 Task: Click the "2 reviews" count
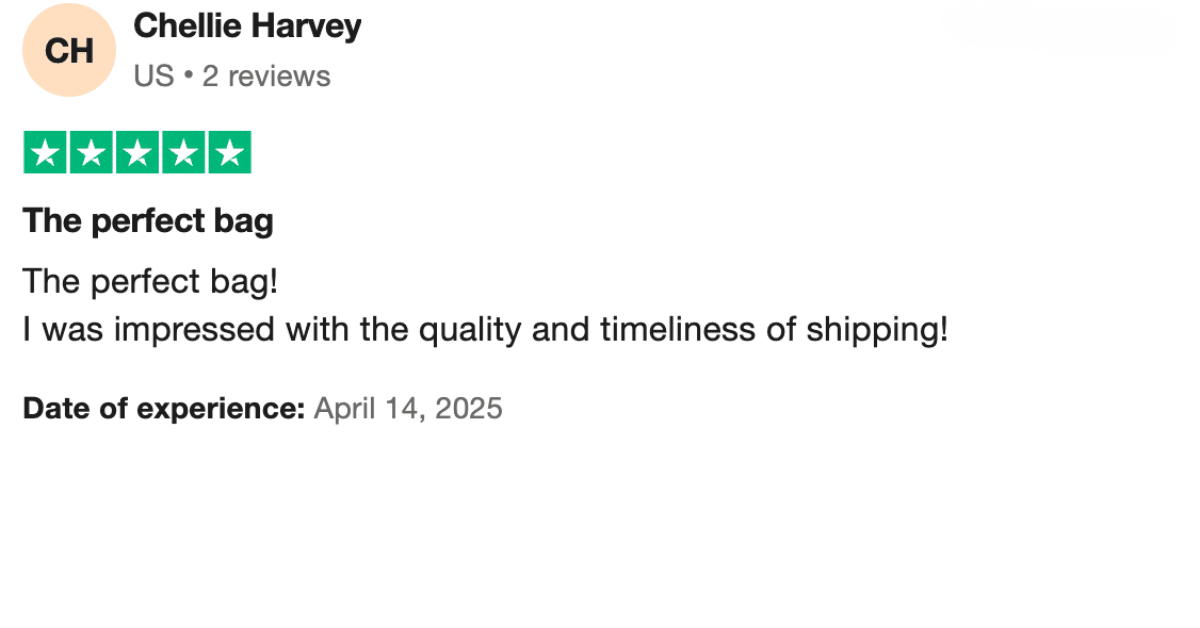pos(266,76)
